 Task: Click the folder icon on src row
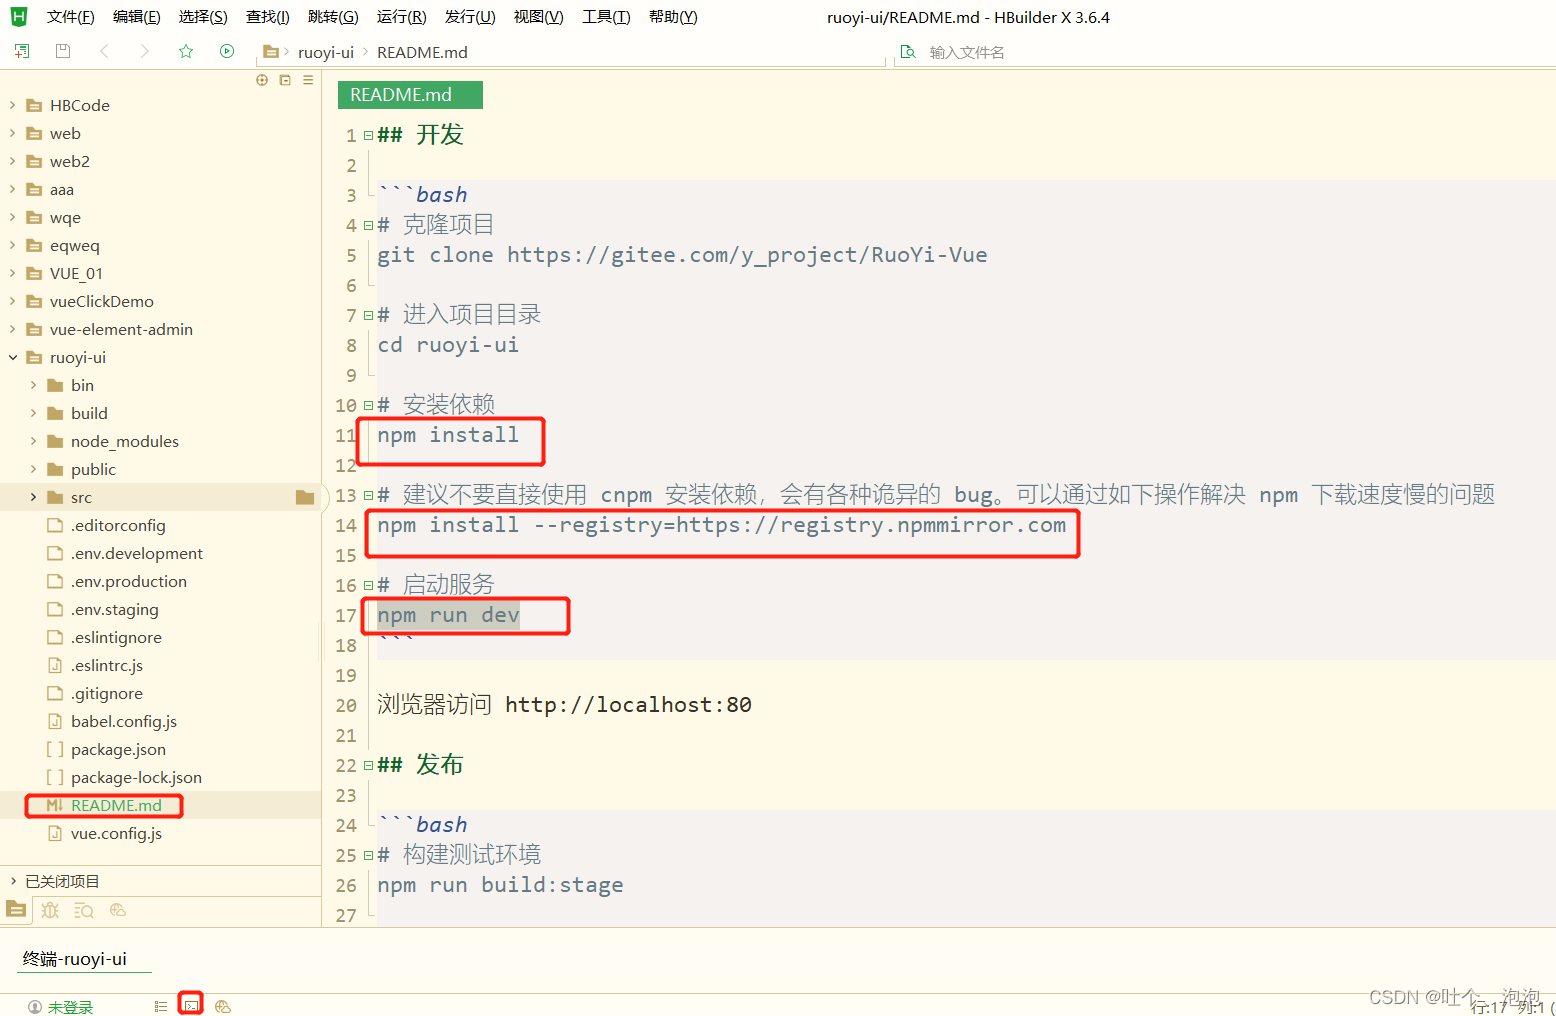point(305,497)
